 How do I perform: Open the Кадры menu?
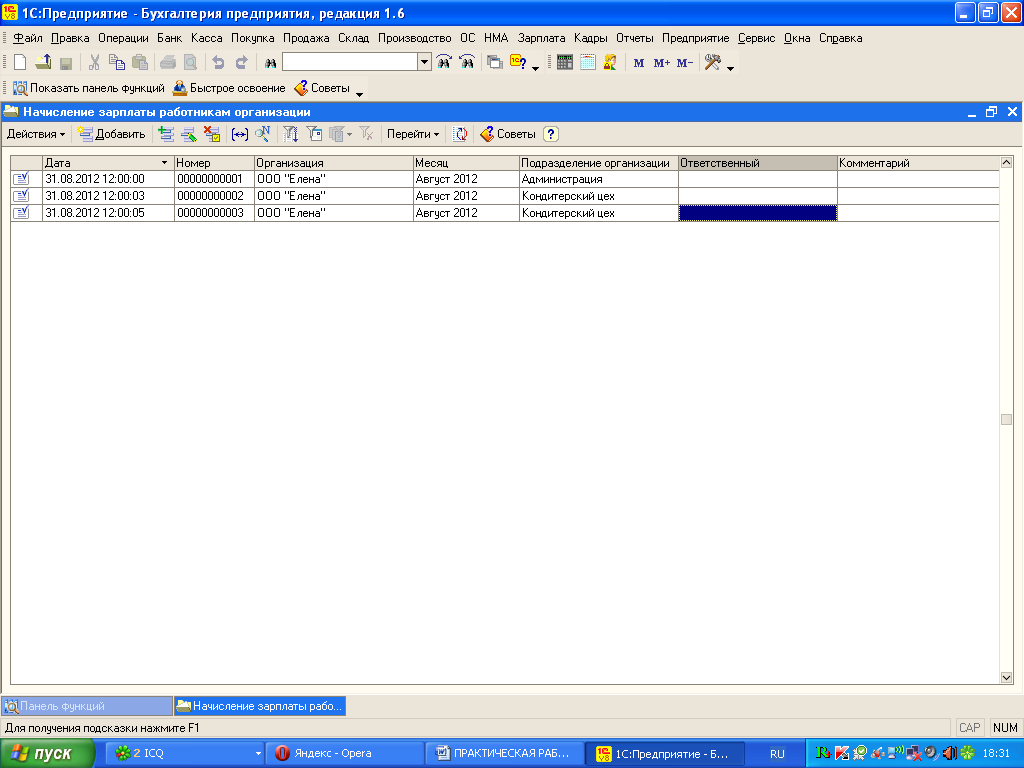click(x=590, y=38)
